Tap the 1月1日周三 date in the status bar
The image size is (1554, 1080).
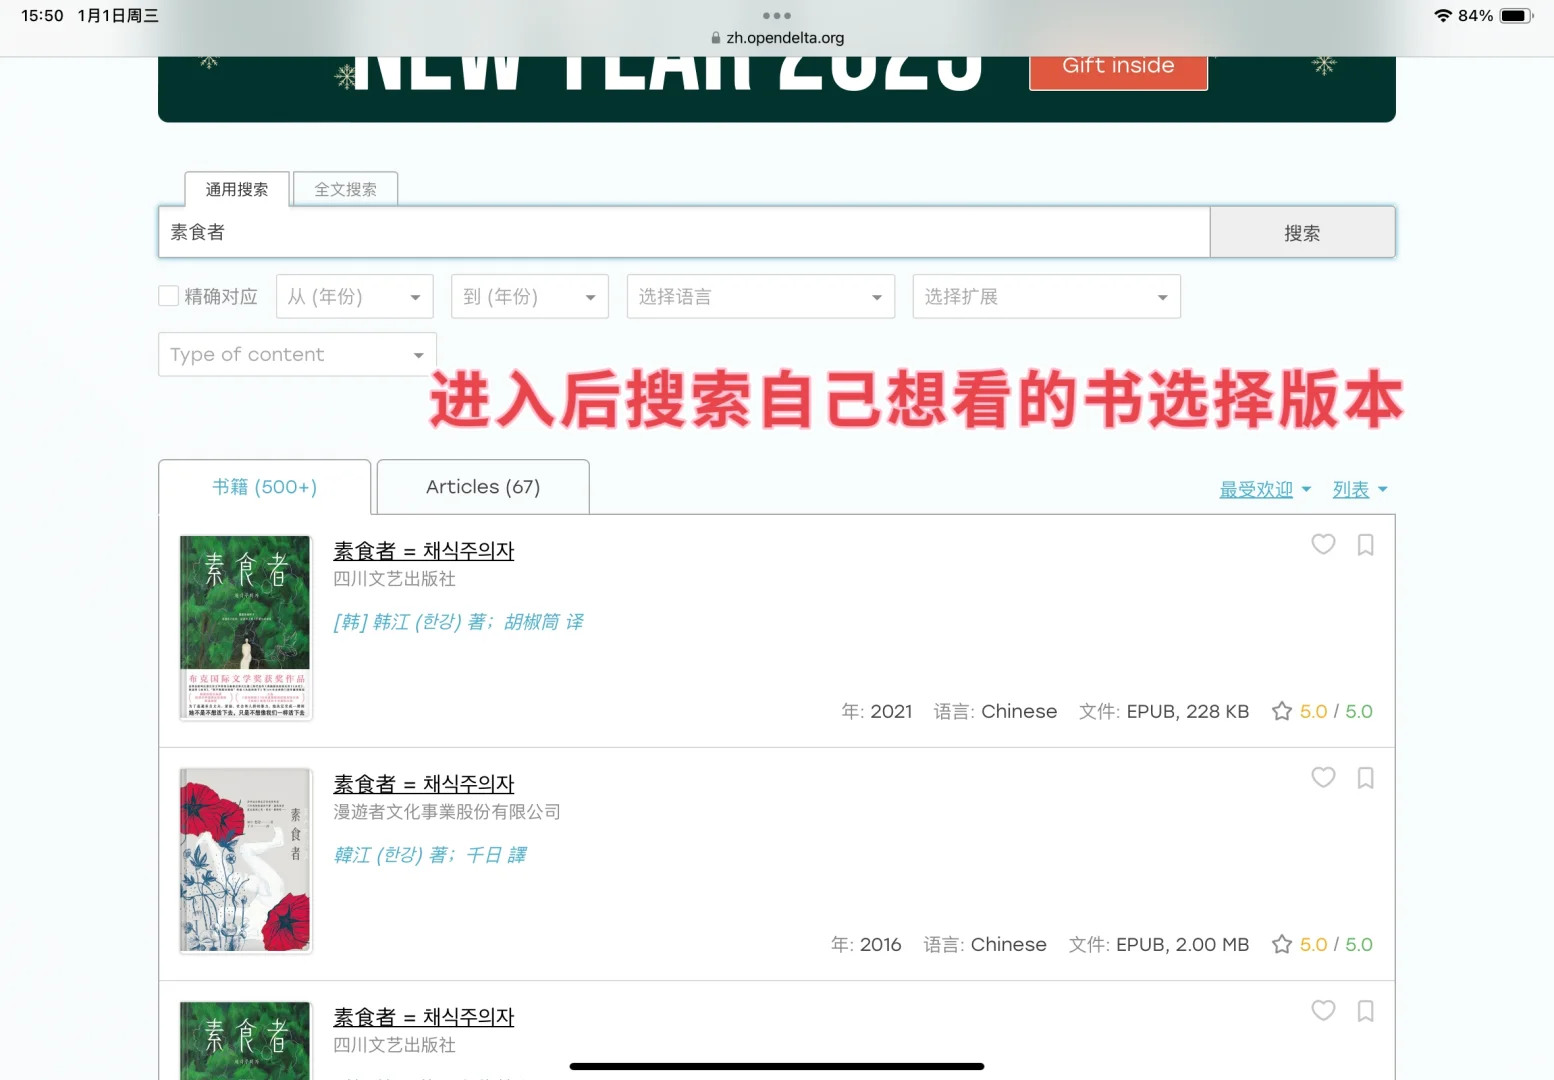pos(118,15)
